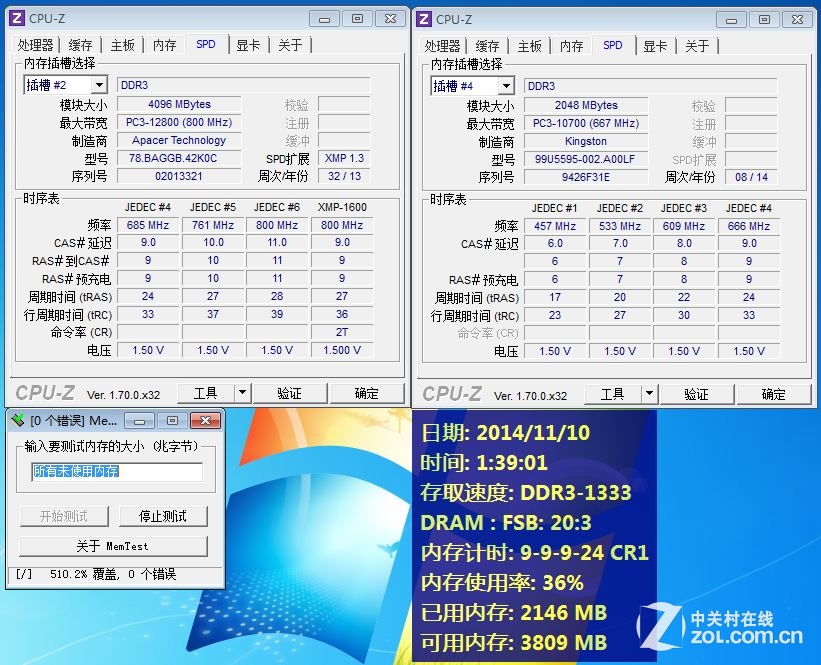Select SPD tab in left CPU-Z window
Viewport: 821px width, 665px height.
[x=206, y=45]
